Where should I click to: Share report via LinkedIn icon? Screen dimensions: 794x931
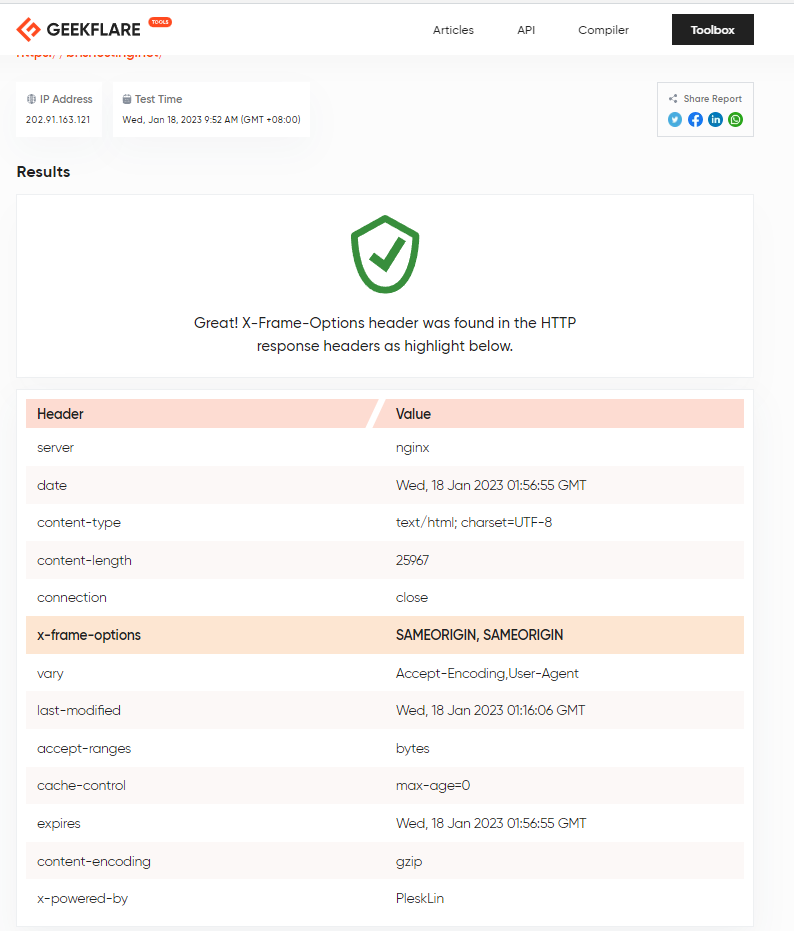click(x=715, y=119)
